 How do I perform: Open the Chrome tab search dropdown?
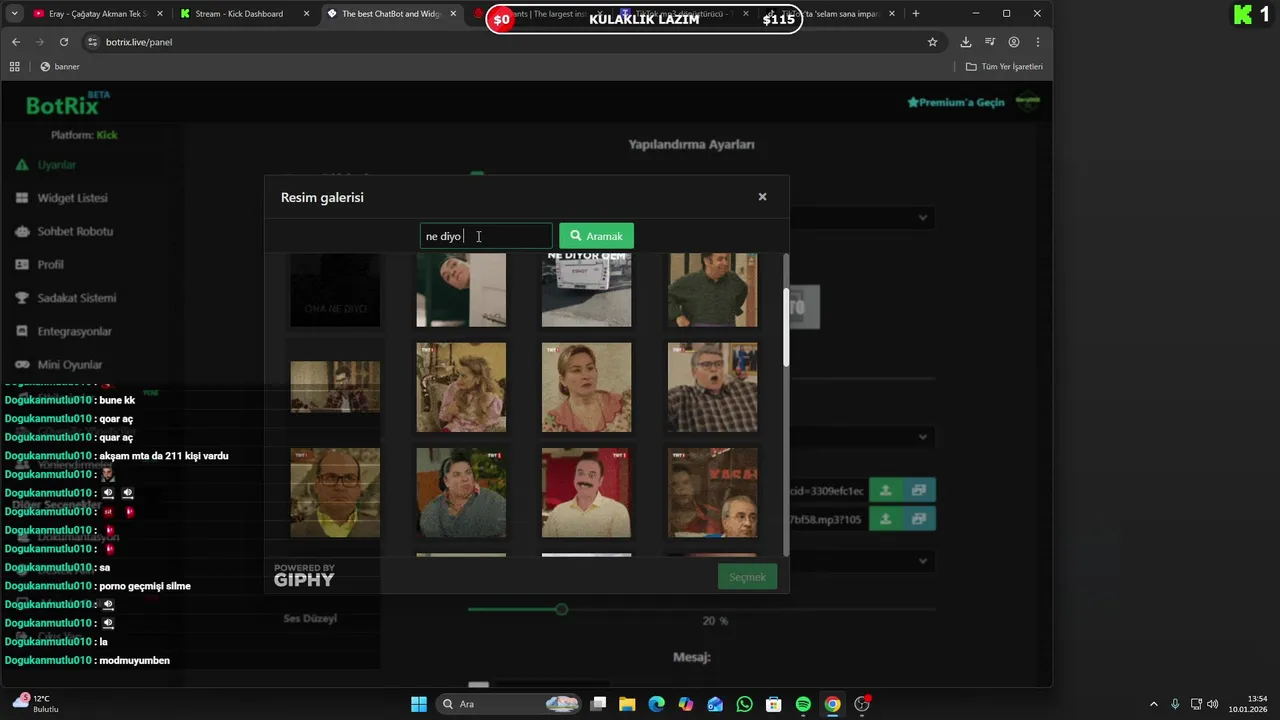coord(14,14)
